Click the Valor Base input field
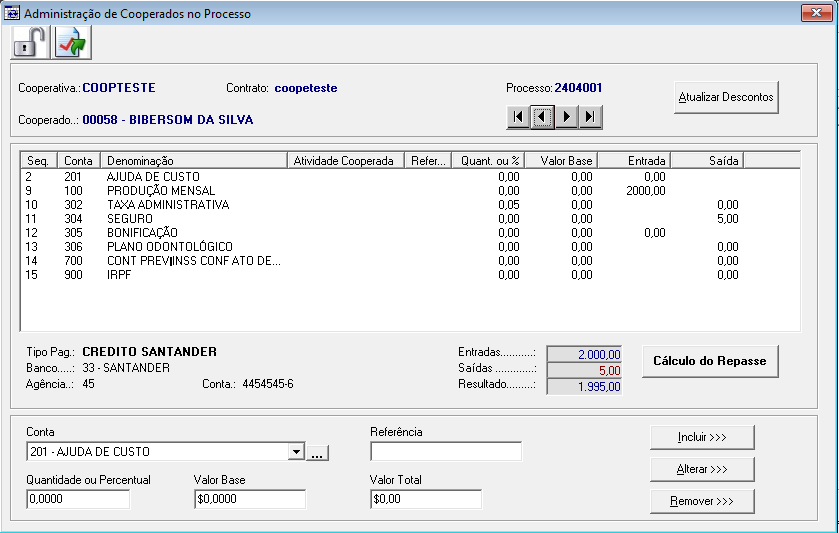 pos(250,499)
